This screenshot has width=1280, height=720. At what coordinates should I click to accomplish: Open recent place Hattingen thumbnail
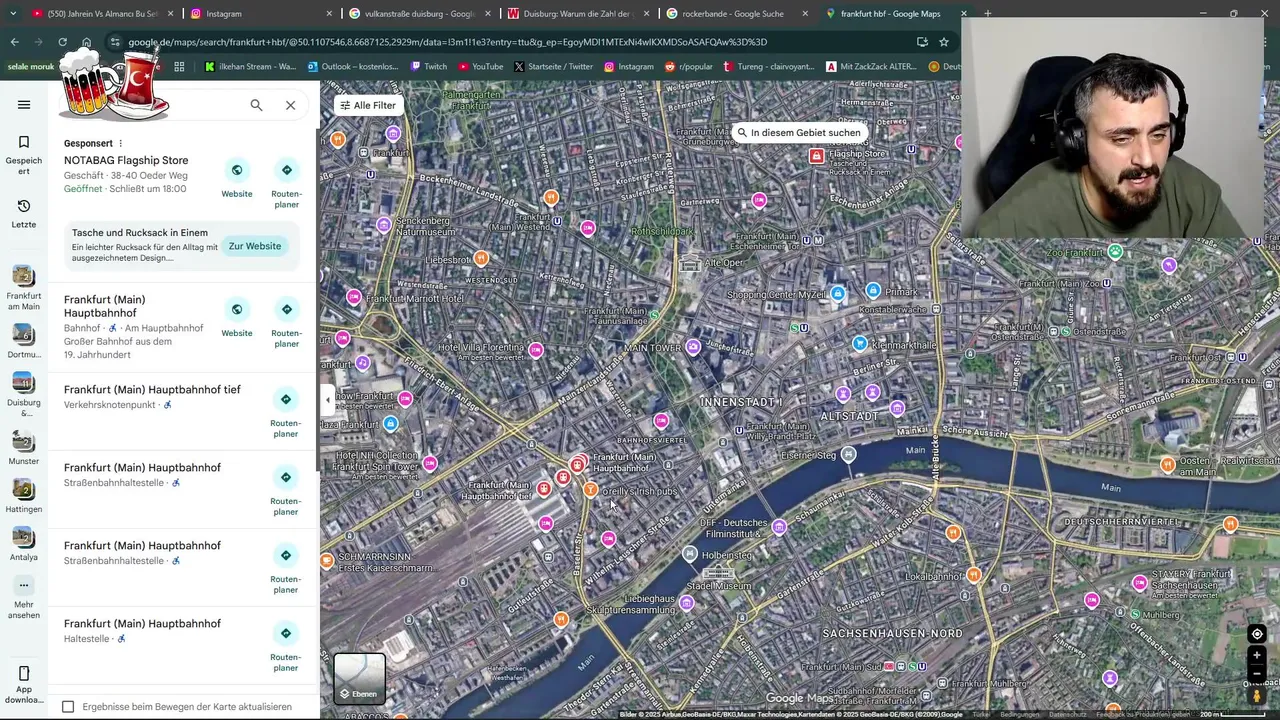[x=23, y=489]
